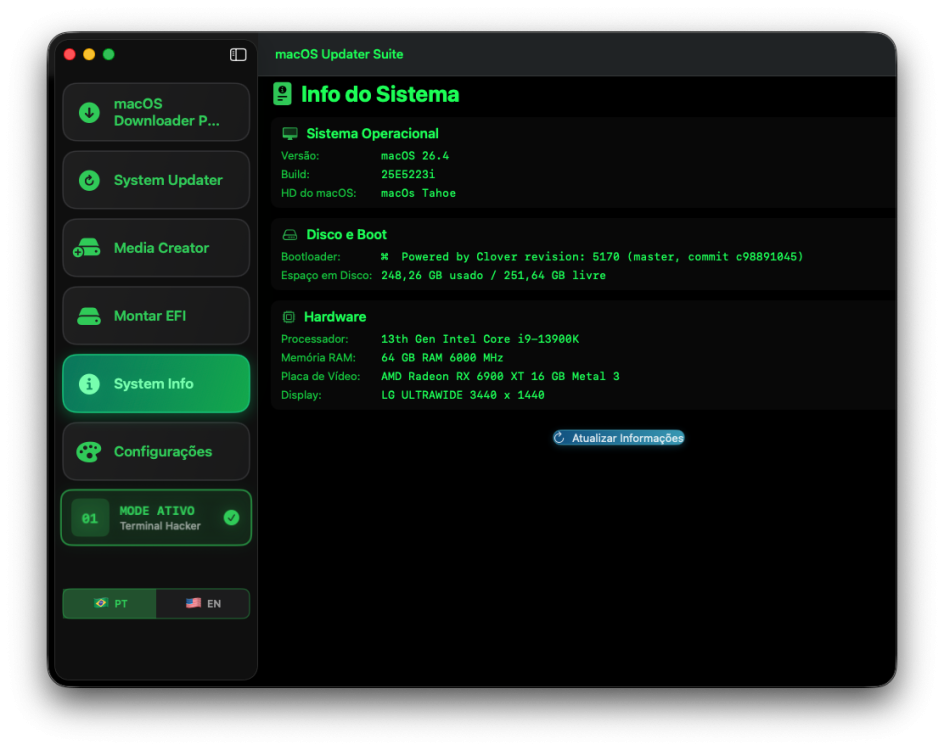944x750 pixels.
Task: Click the macOS Downloader download arrow icon
Action: (x=89, y=112)
